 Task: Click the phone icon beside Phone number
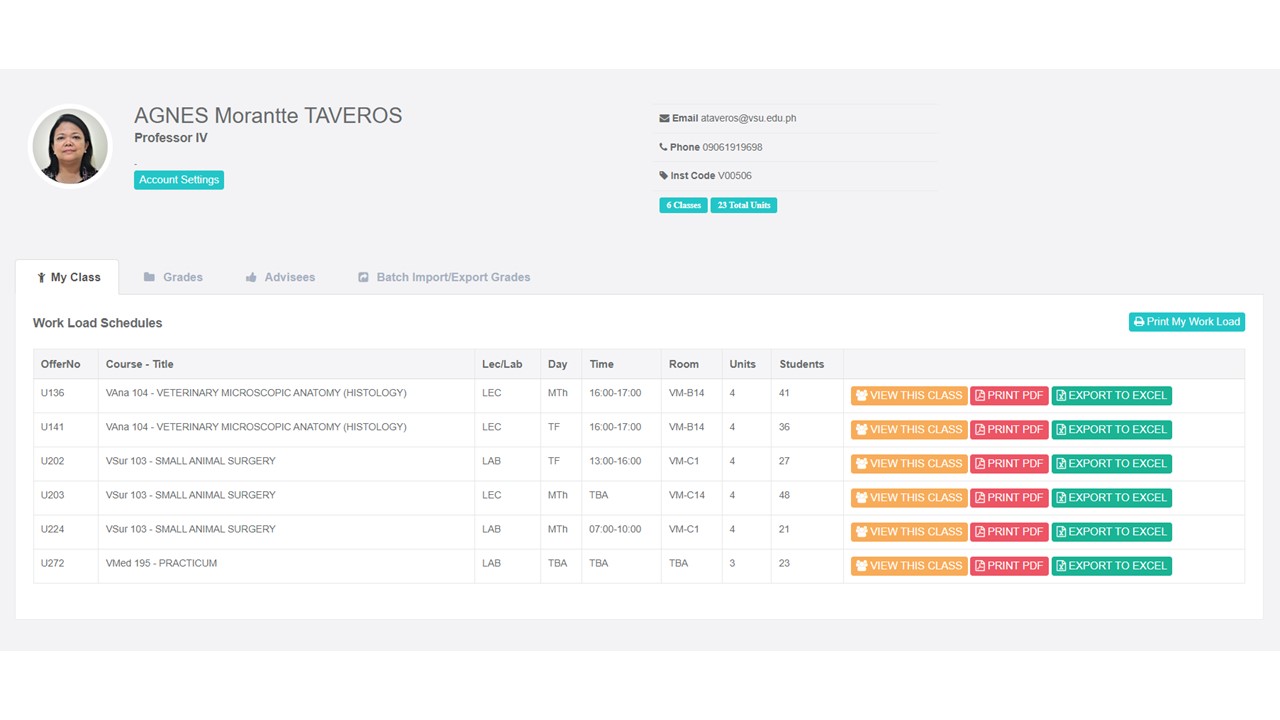click(x=663, y=147)
